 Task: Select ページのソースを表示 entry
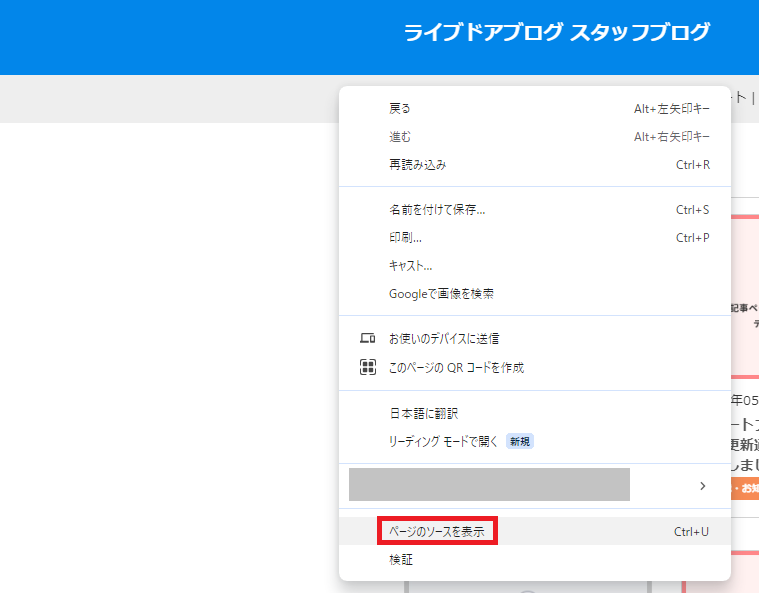[534, 531]
